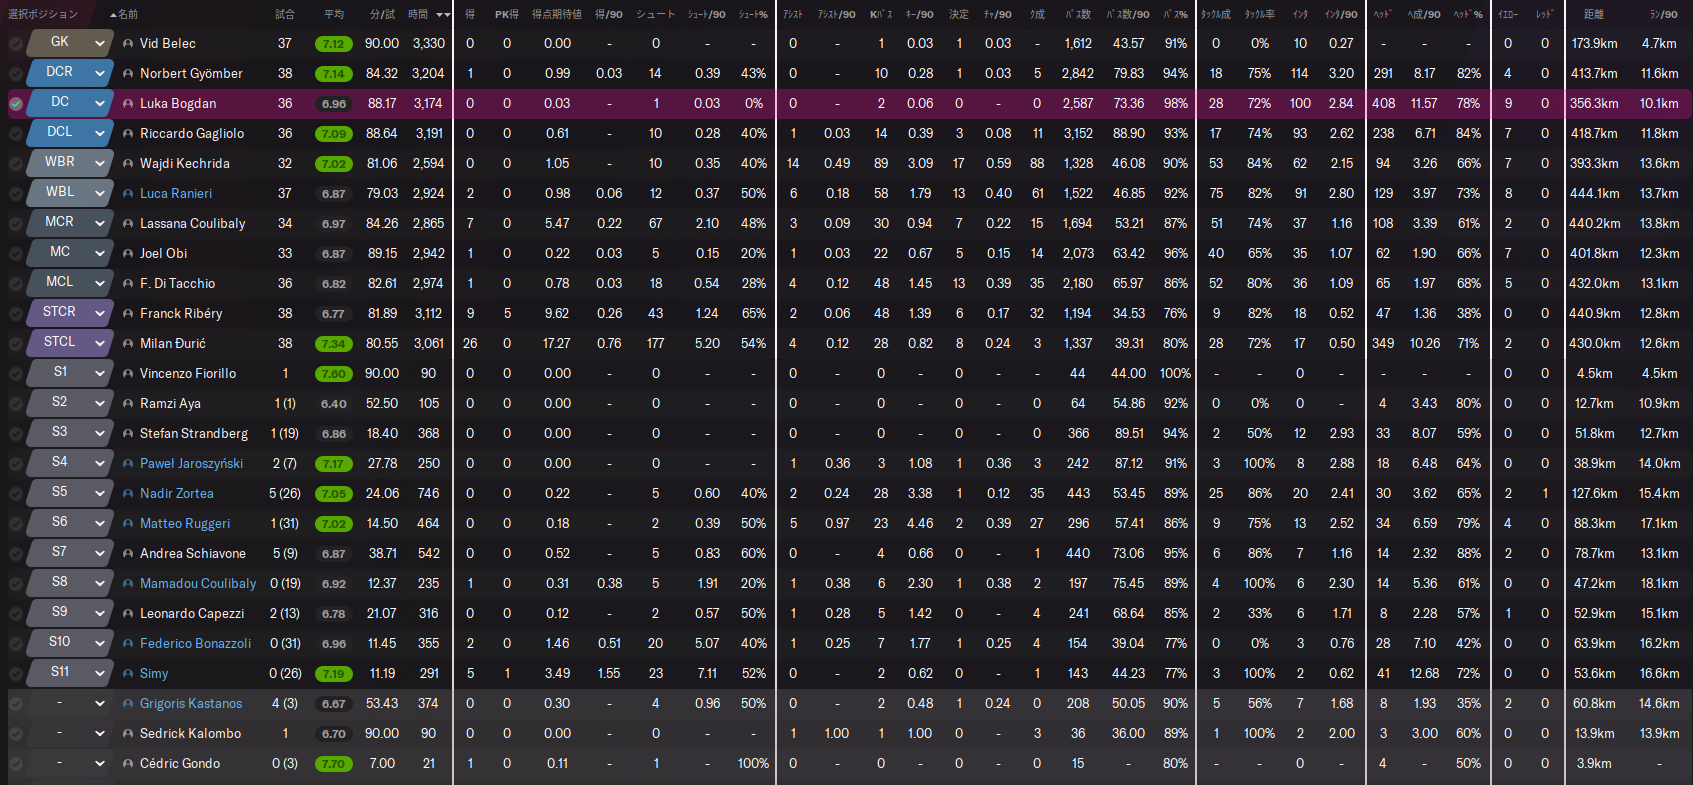Viewport: 1693px width, 785px height.
Task: Open info icon beside Simy
Action: [128, 674]
